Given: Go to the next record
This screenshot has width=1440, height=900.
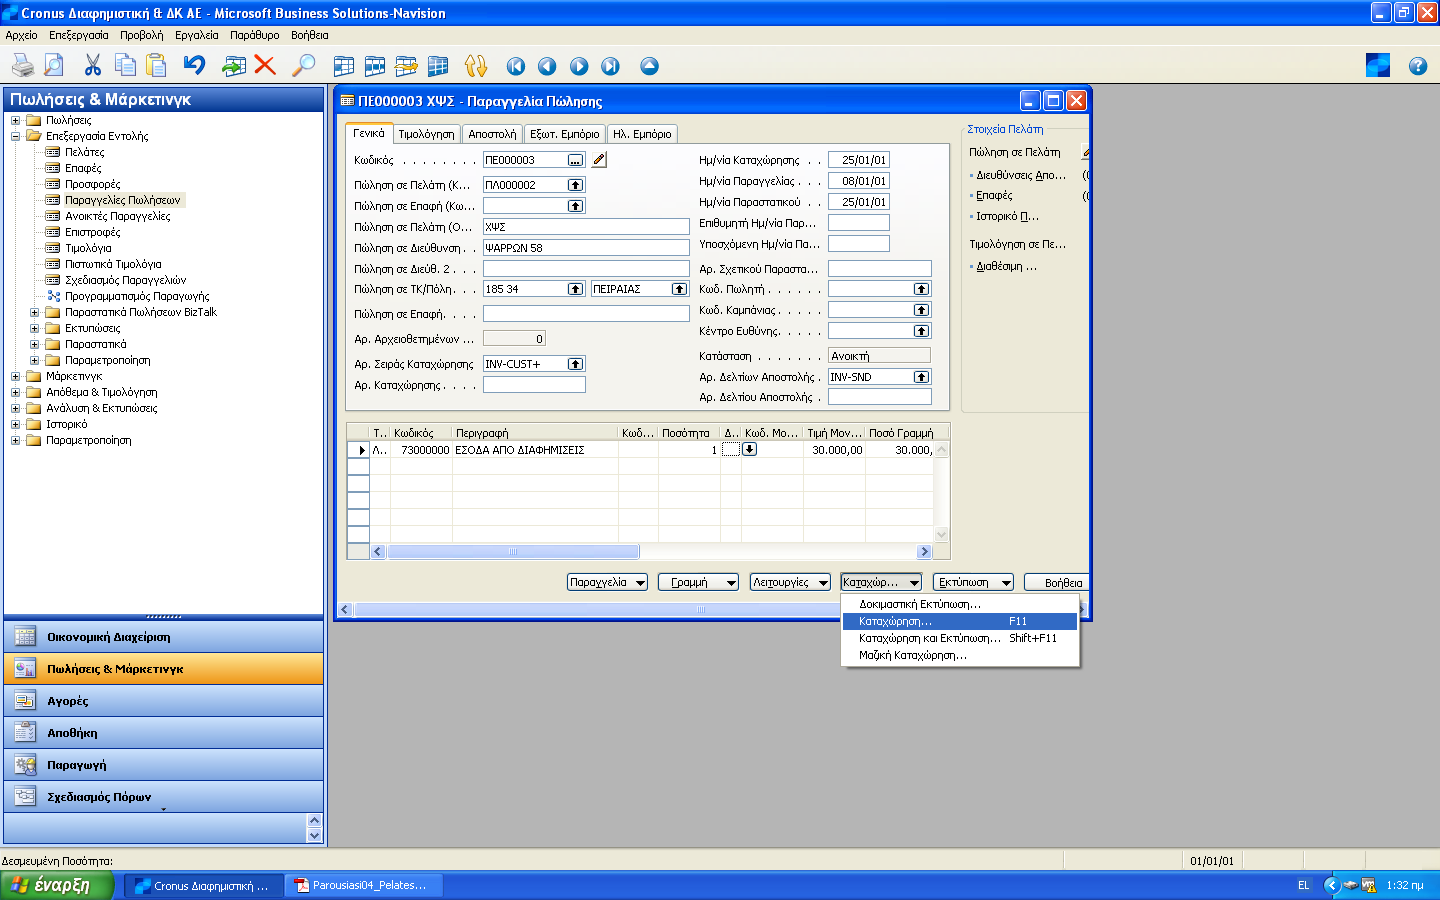Looking at the screenshot, I should coord(579,66).
